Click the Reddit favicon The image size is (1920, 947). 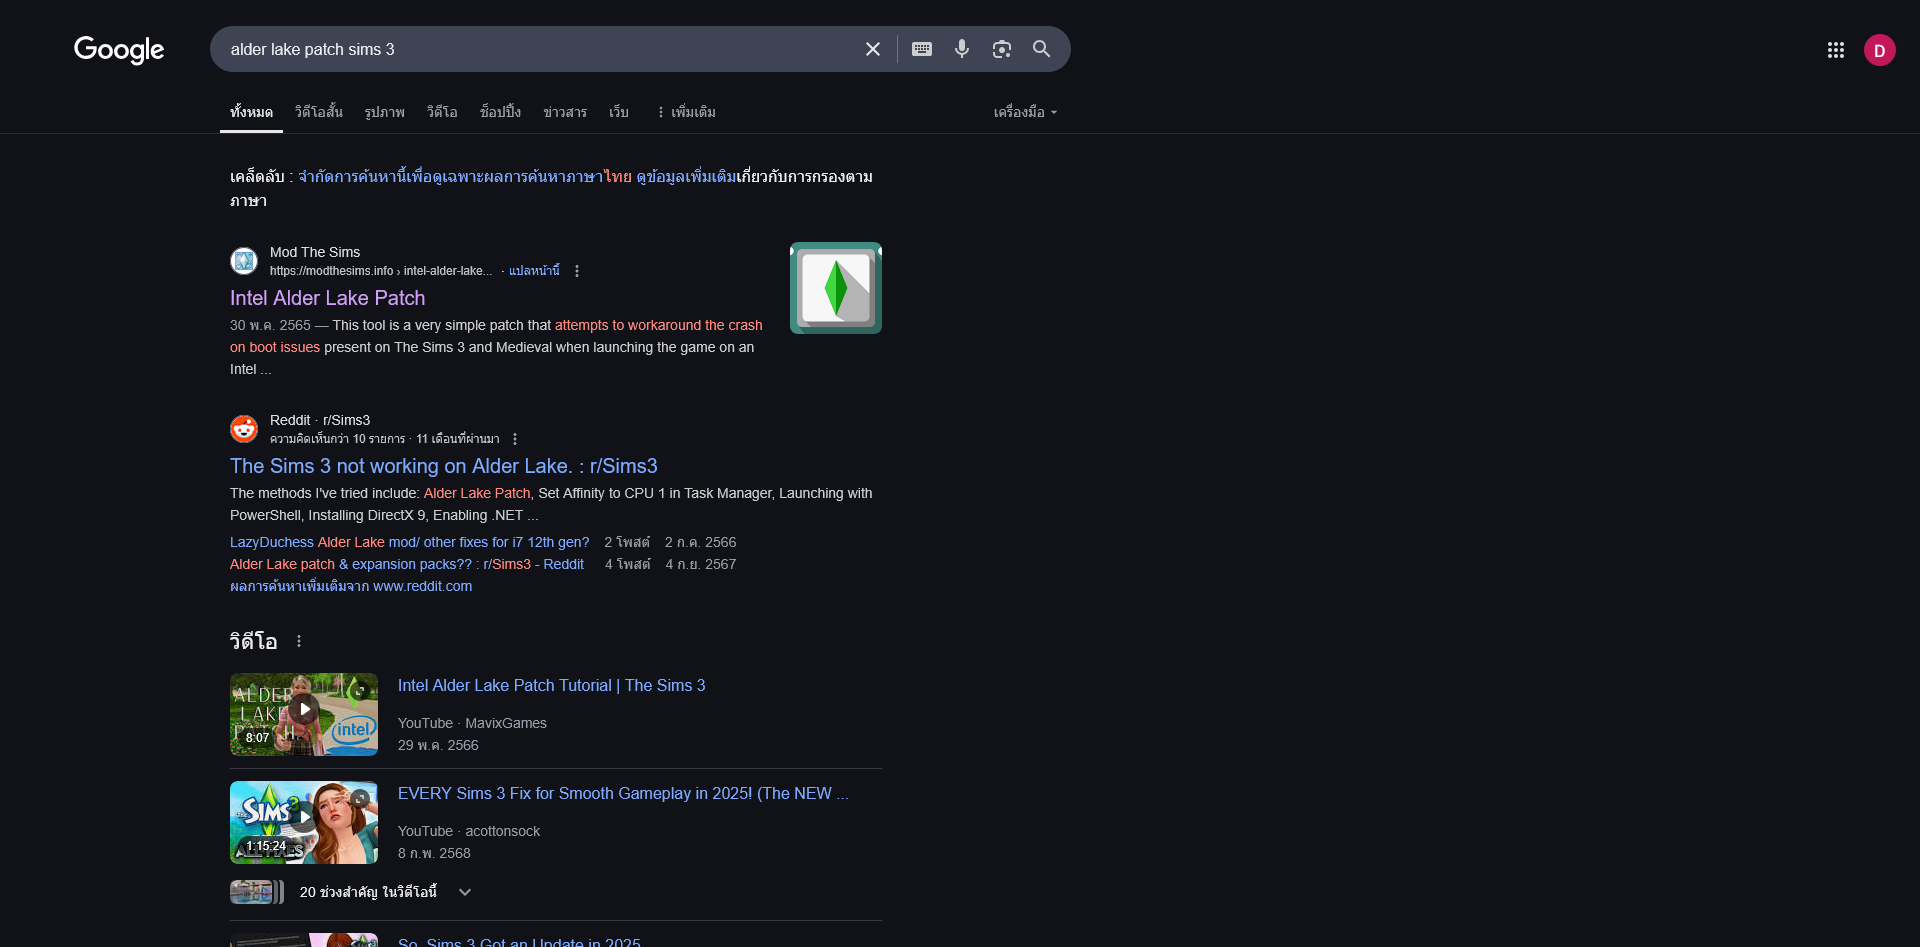[244, 429]
